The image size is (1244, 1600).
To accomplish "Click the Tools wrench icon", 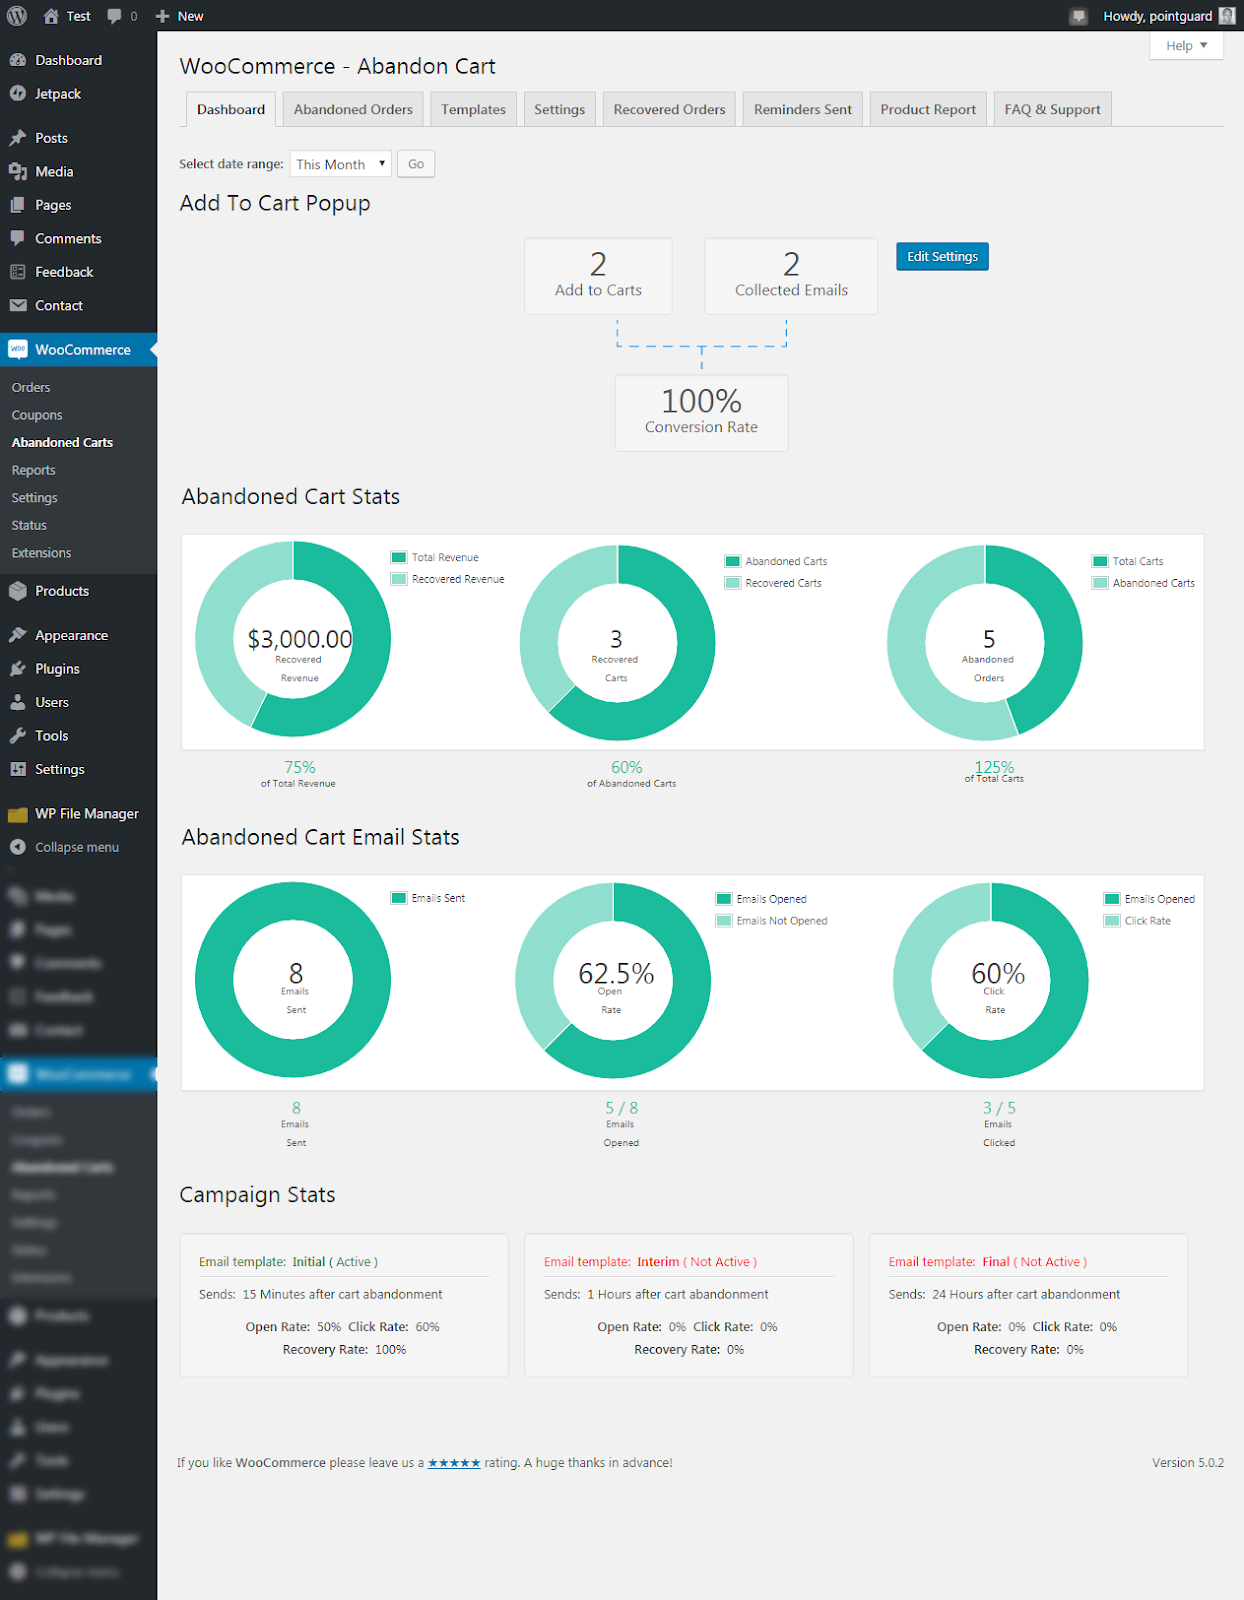I will coord(18,735).
